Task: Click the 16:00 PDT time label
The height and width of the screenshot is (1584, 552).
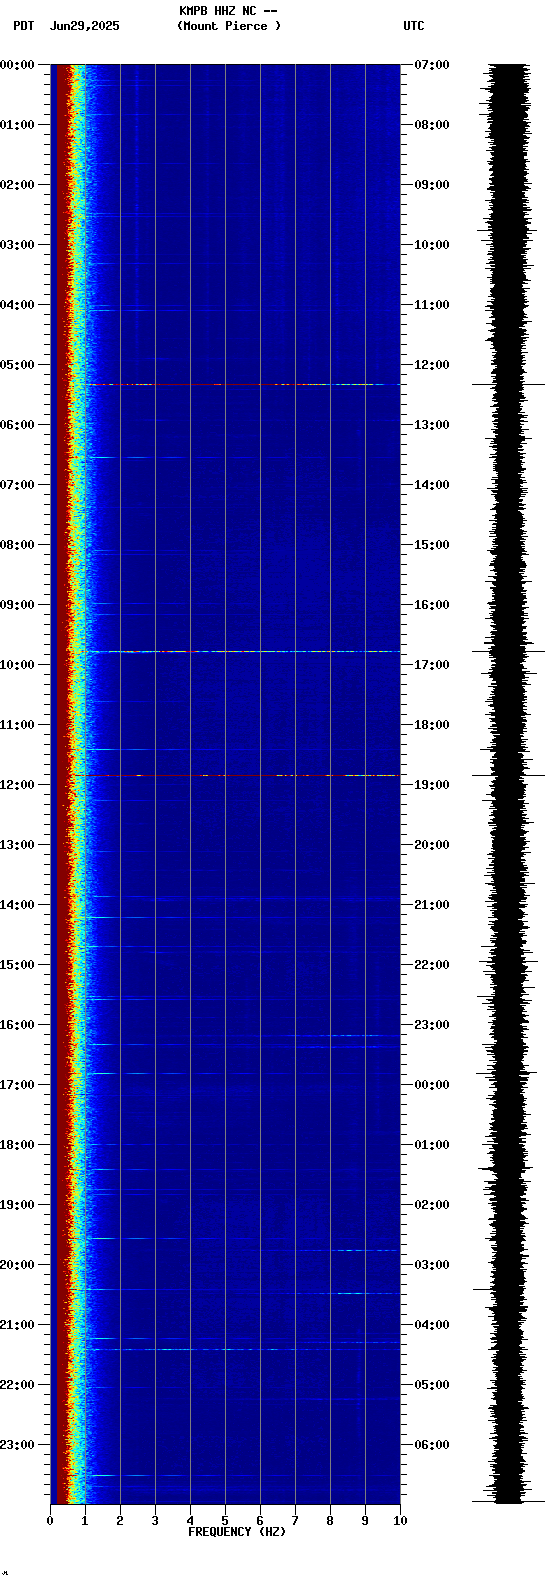Action: pyautogui.click(x=17, y=1025)
